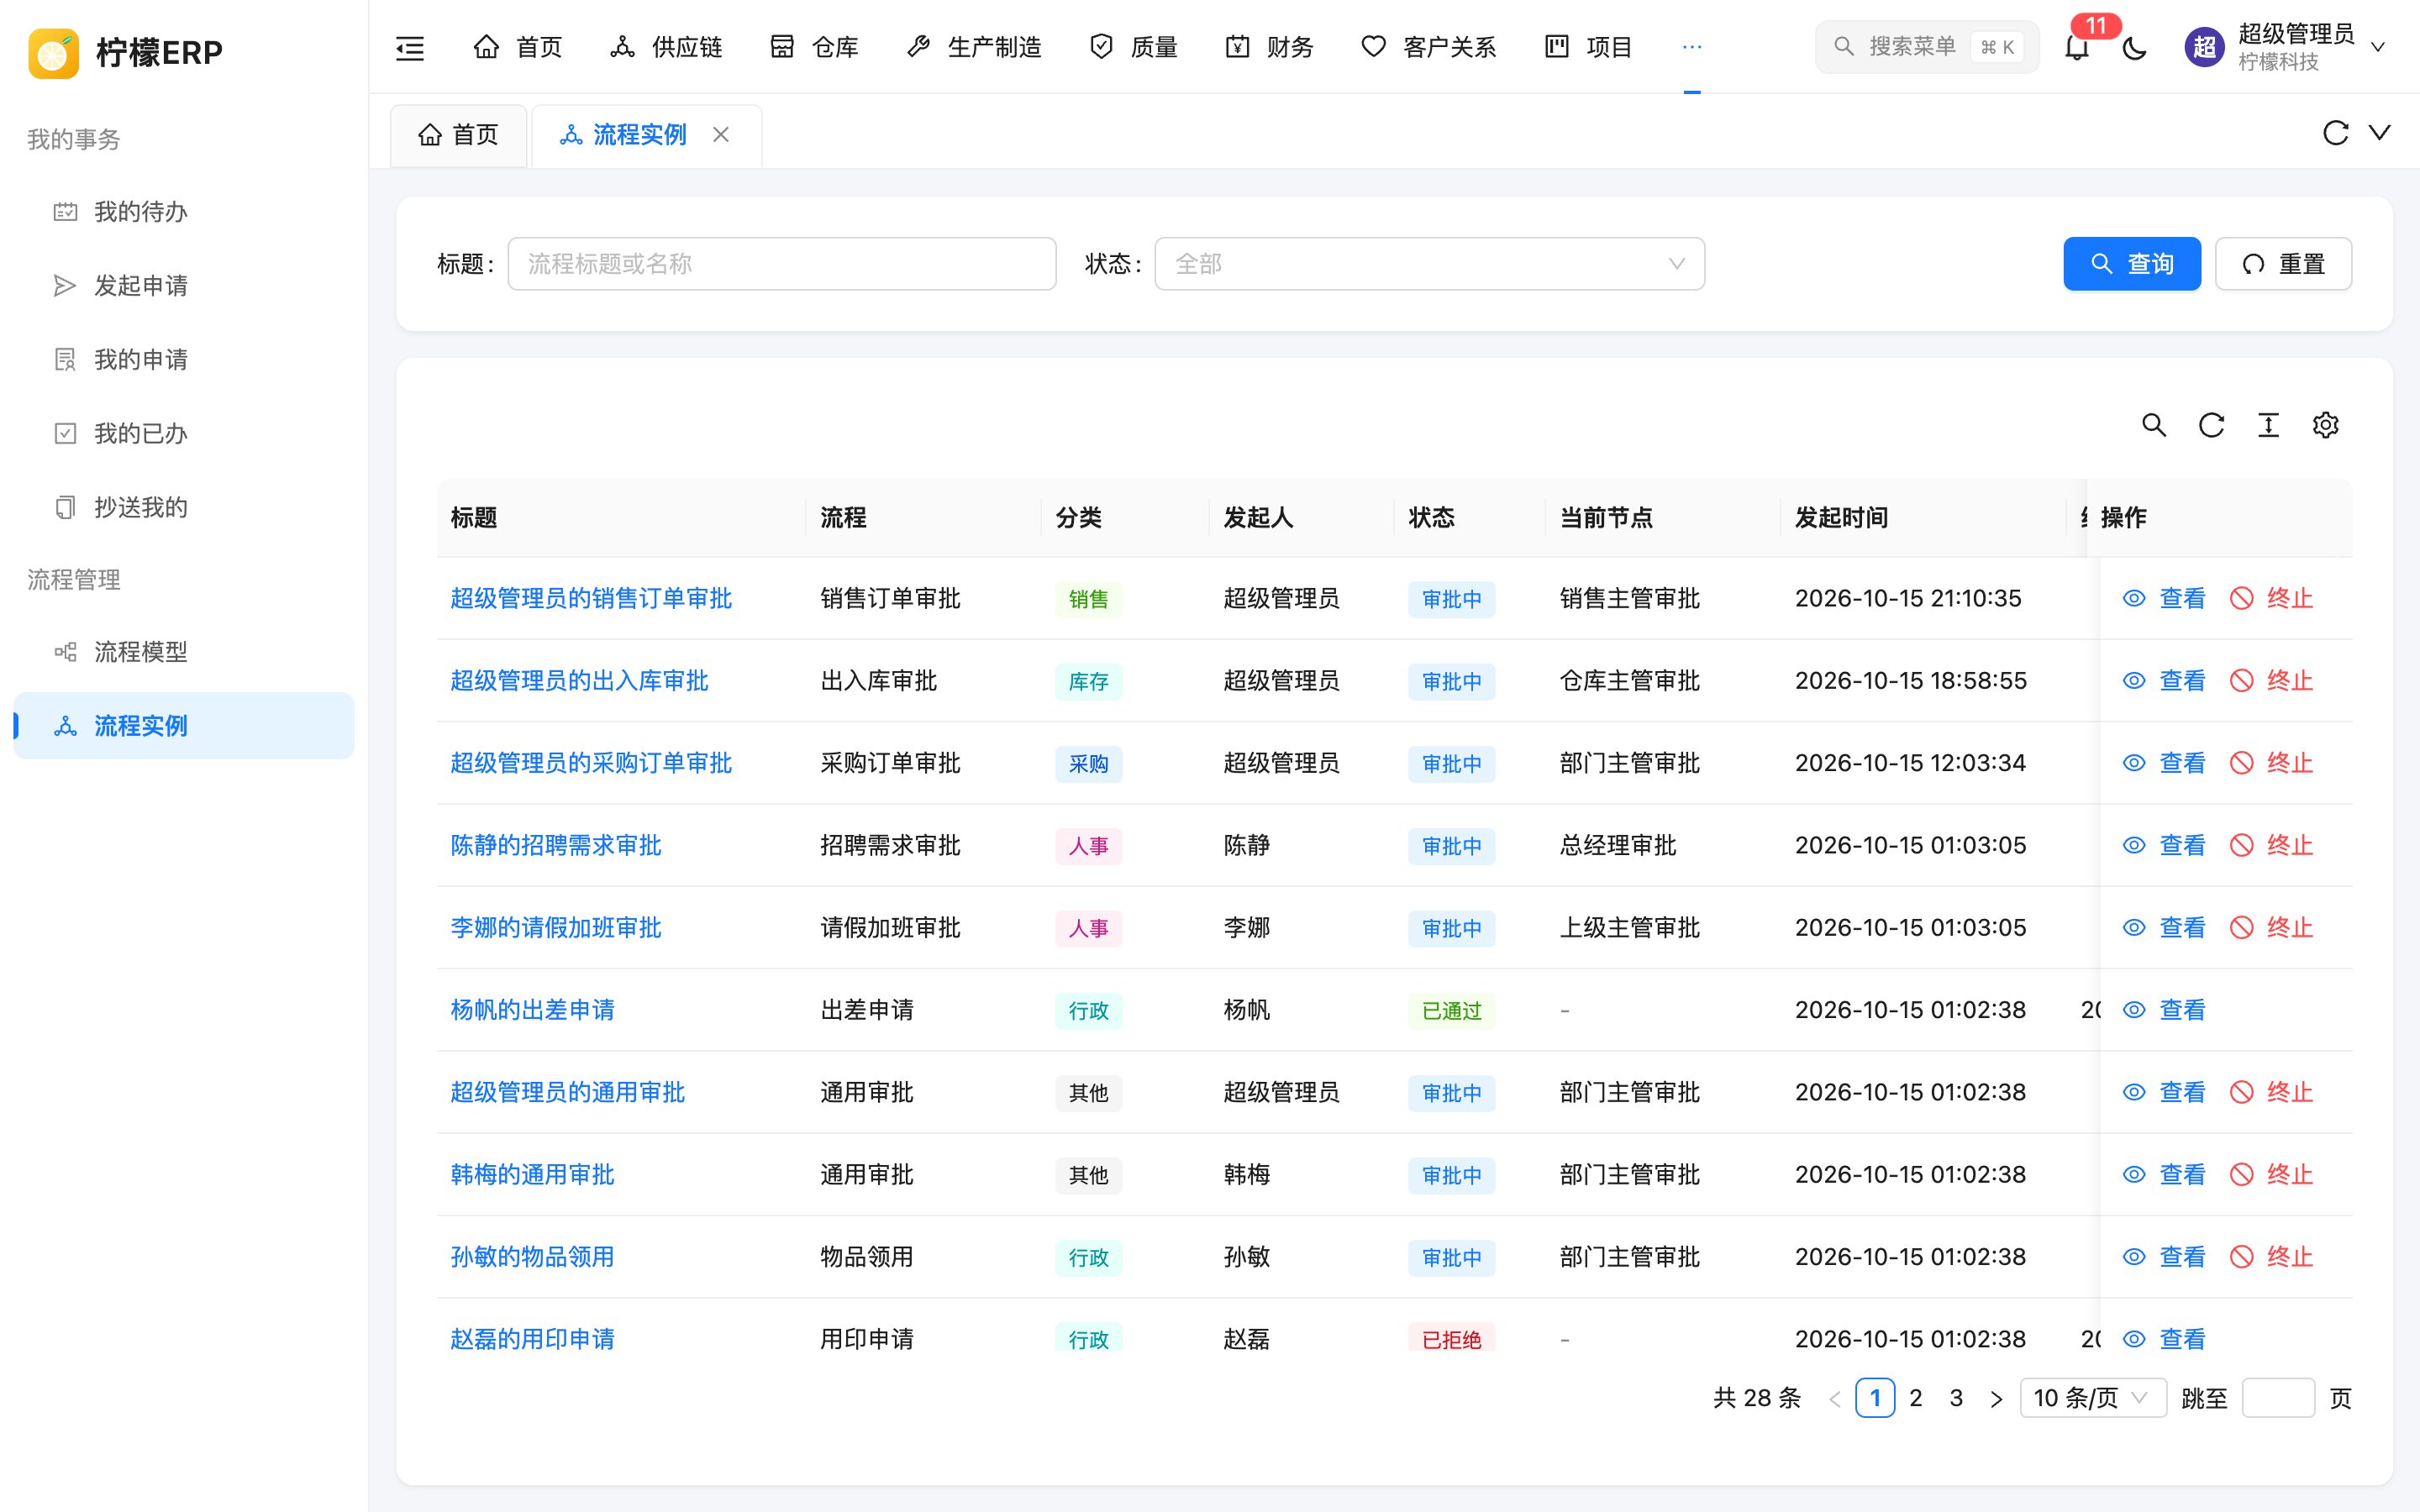Viewport: 2420px width, 1512px height.
Task: Toggle dark mode moon icon
Action: tap(2134, 47)
